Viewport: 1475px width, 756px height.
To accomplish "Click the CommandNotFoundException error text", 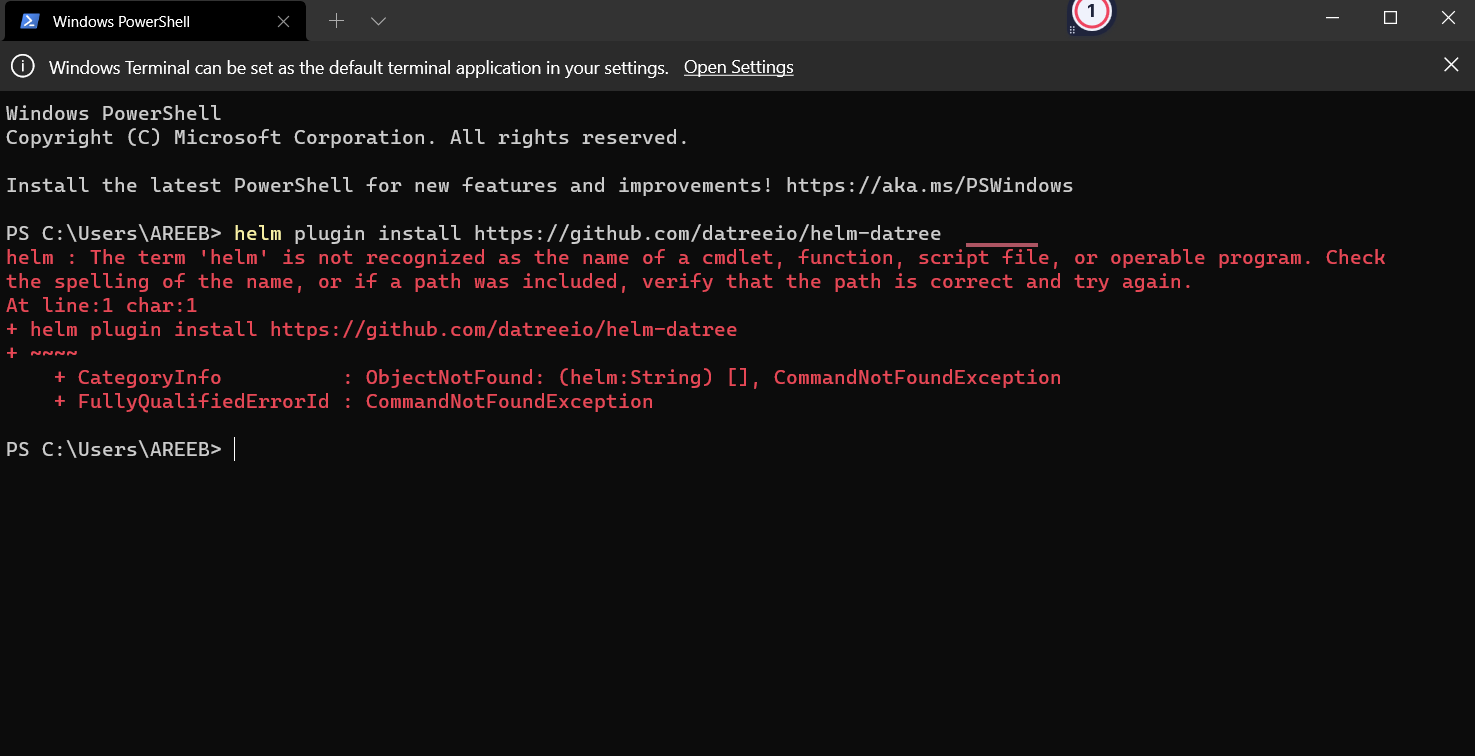I will 915,377.
